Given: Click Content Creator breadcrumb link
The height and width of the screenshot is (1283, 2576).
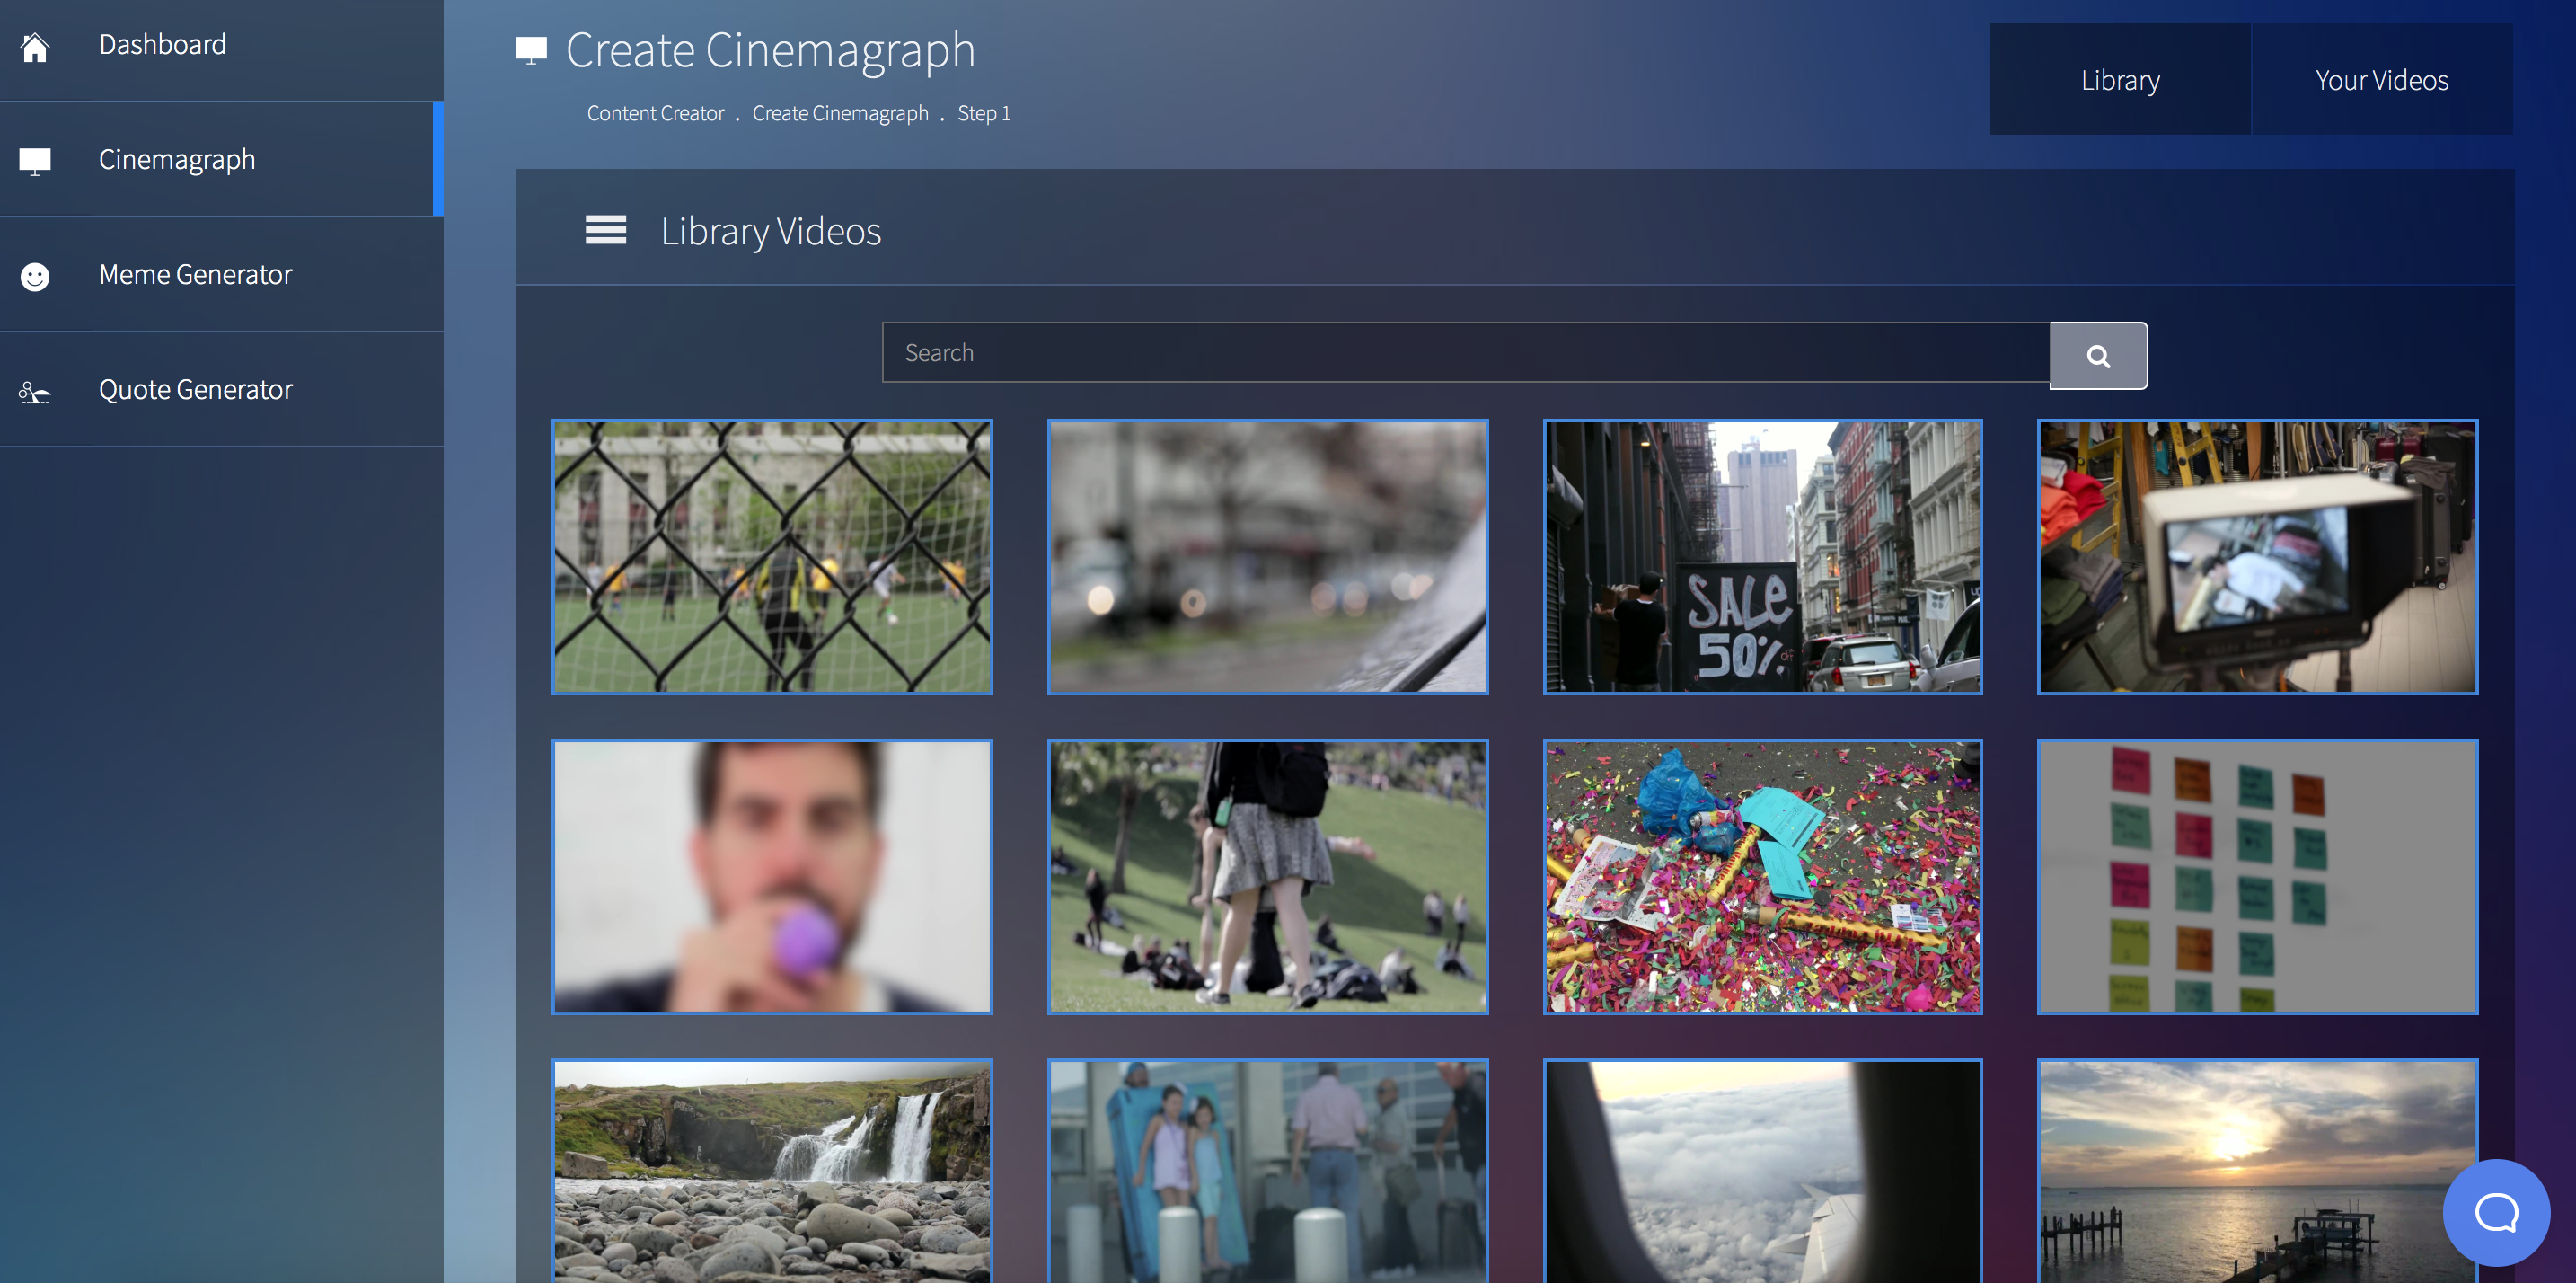Looking at the screenshot, I should (x=655, y=113).
